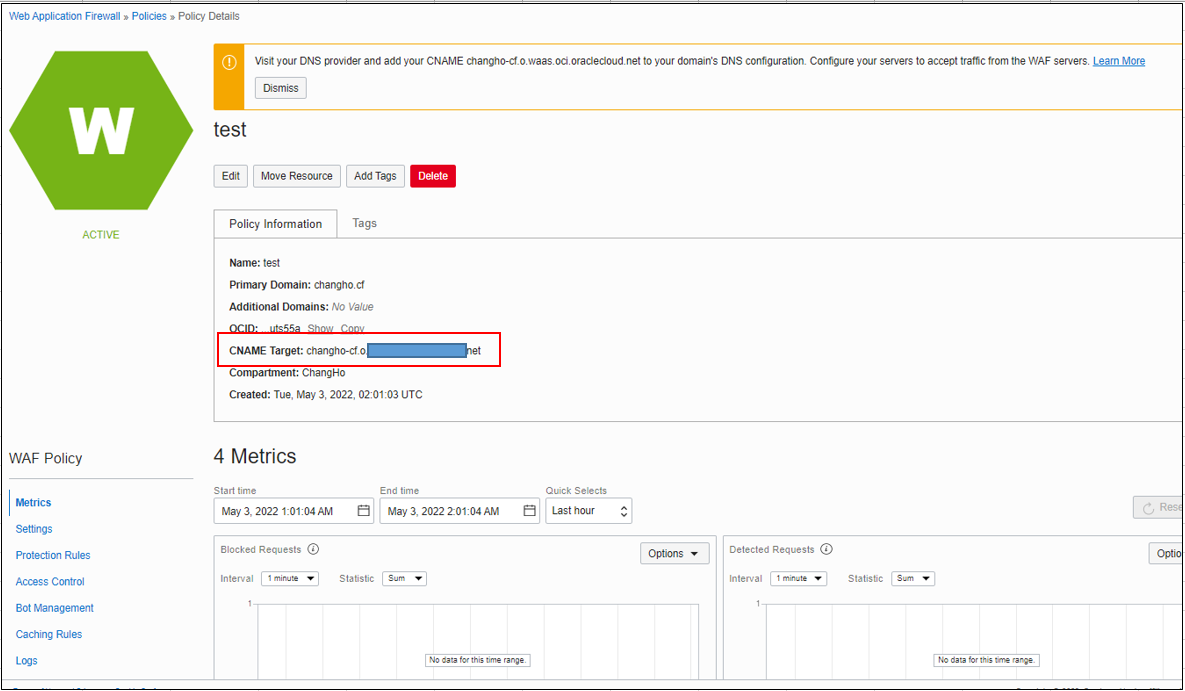Show the full OCID value

click(320, 329)
